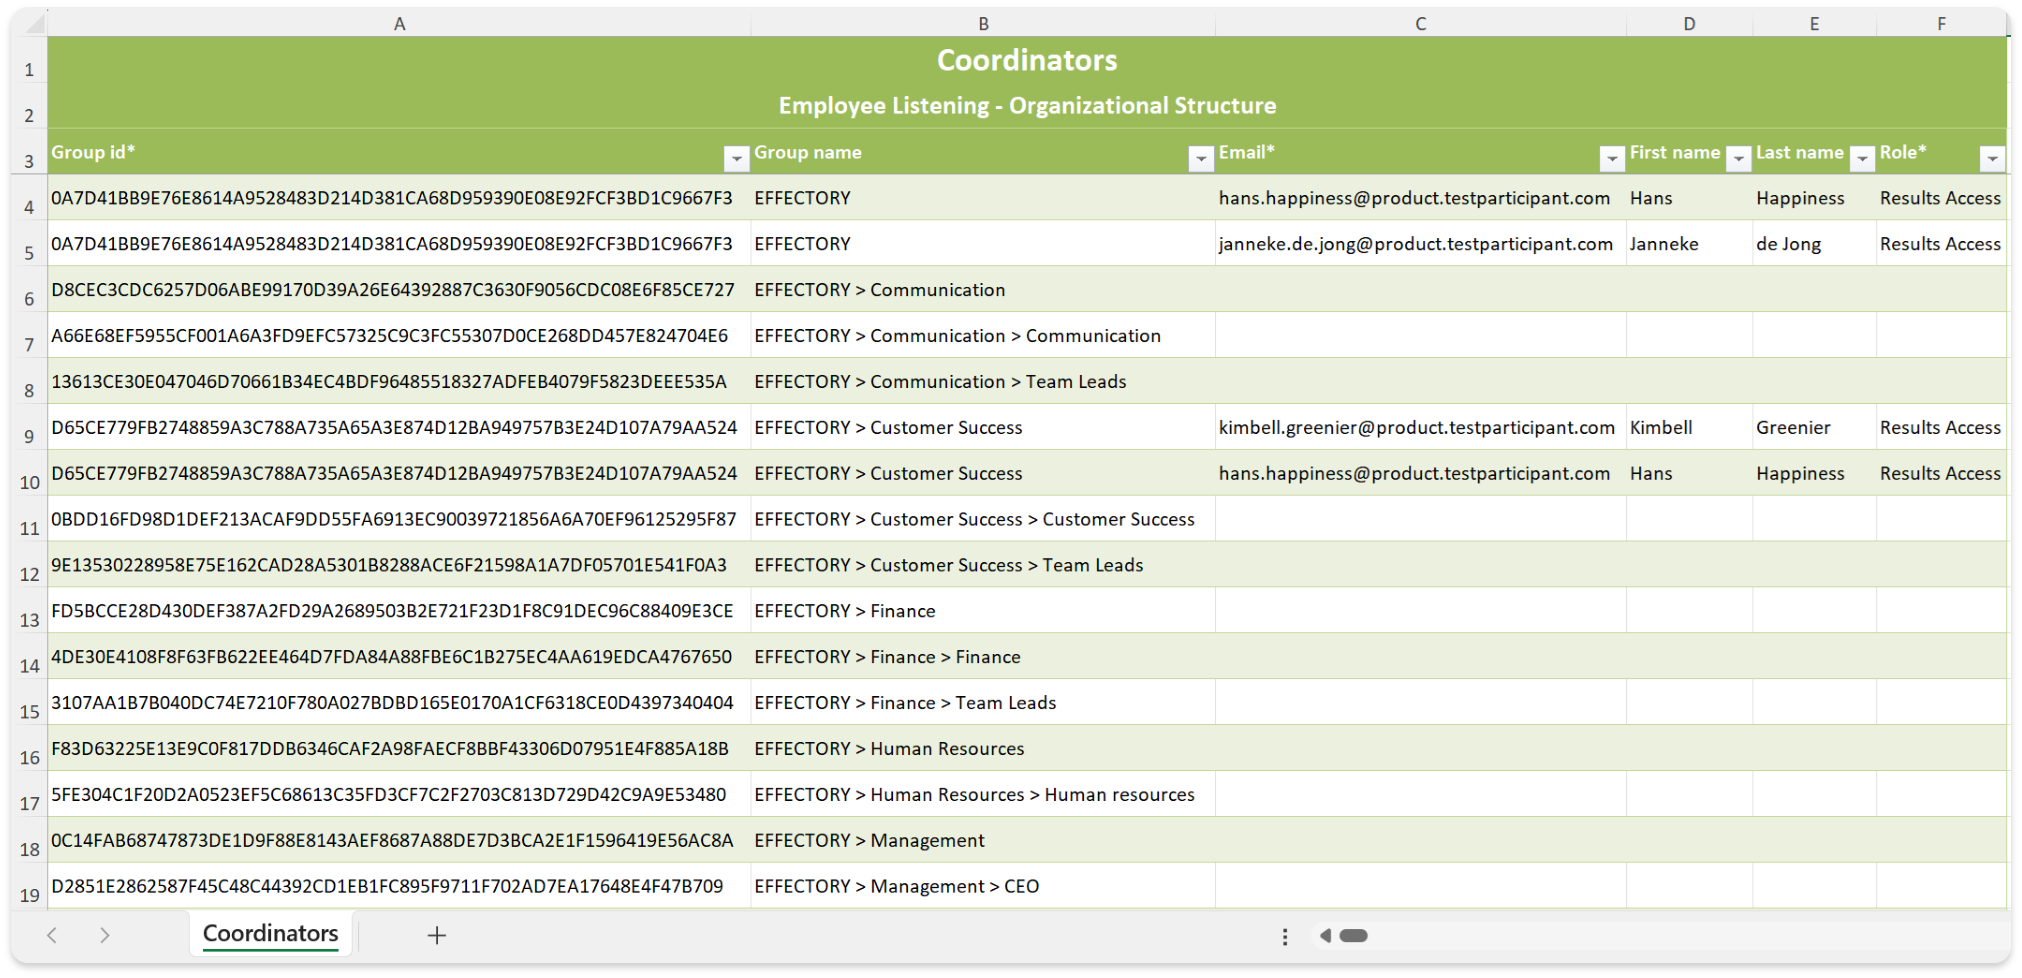The height and width of the screenshot is (978, 2022).
Task: Select the Coordinators sheet tab
Action: click(270, 934)
